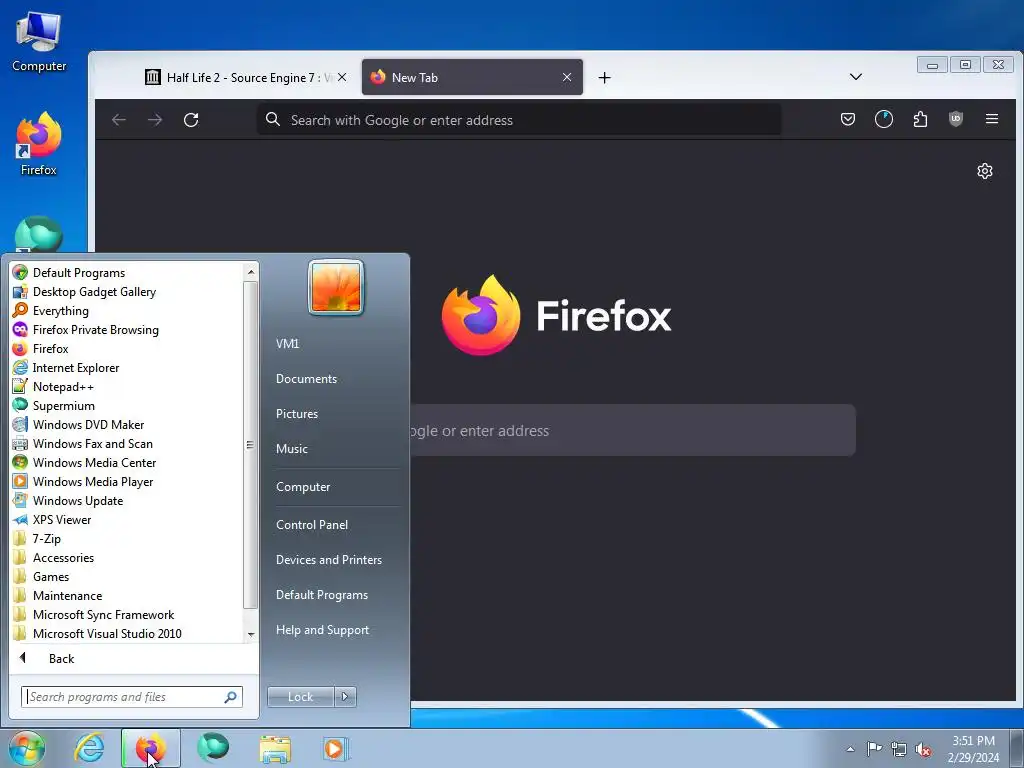Expand shutdown options arrow beside Lock
This screenshot has height=768, width=1024.
click(345, 697)
